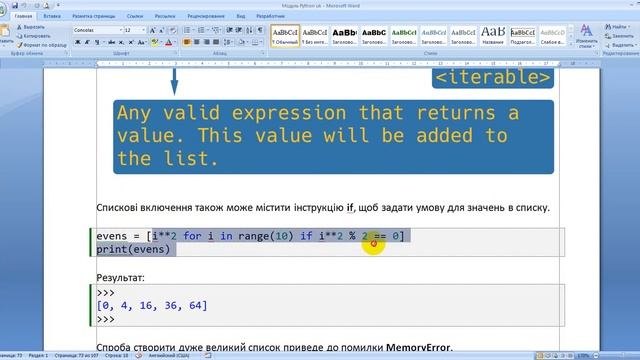Apply the Без интервала style
The width and height of the screenshot is (640, 360).
coord(315,36)
